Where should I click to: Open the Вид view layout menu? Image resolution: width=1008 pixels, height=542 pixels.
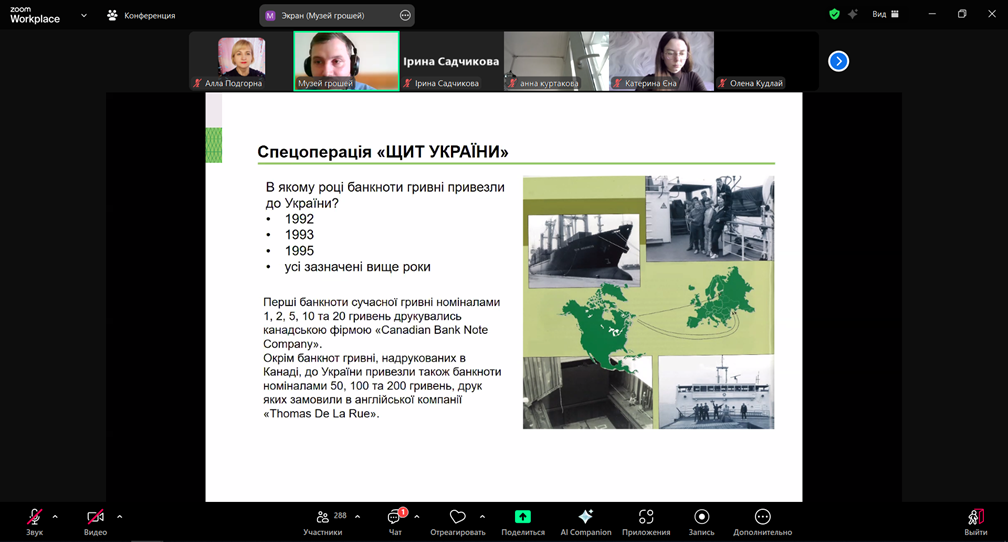(885, 14)
